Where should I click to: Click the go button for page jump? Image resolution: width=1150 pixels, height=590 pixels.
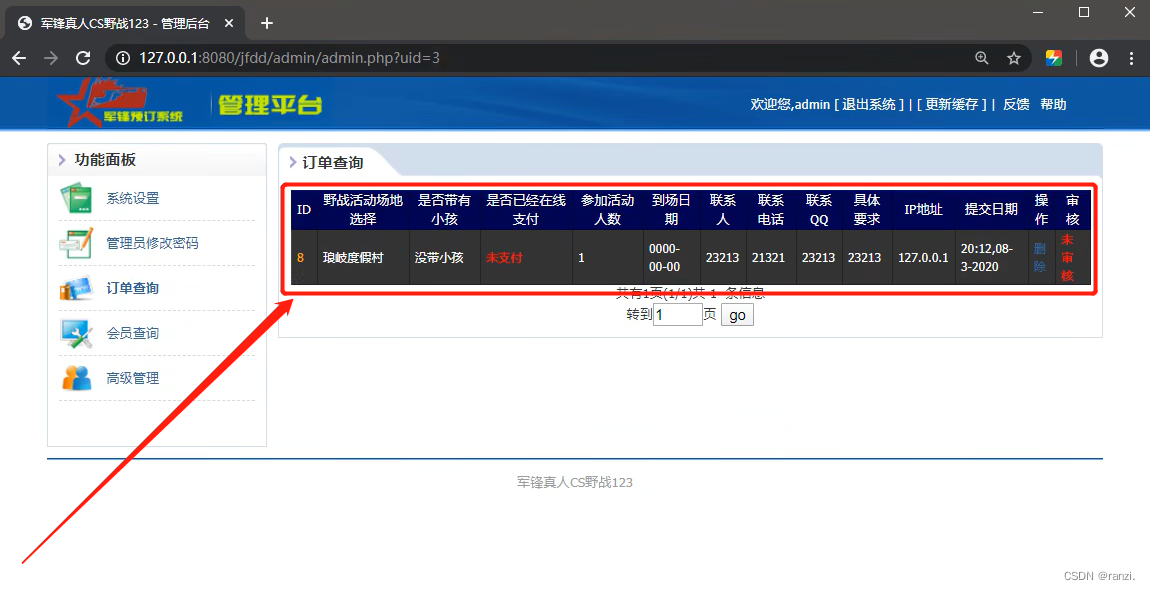click(737, 315)
